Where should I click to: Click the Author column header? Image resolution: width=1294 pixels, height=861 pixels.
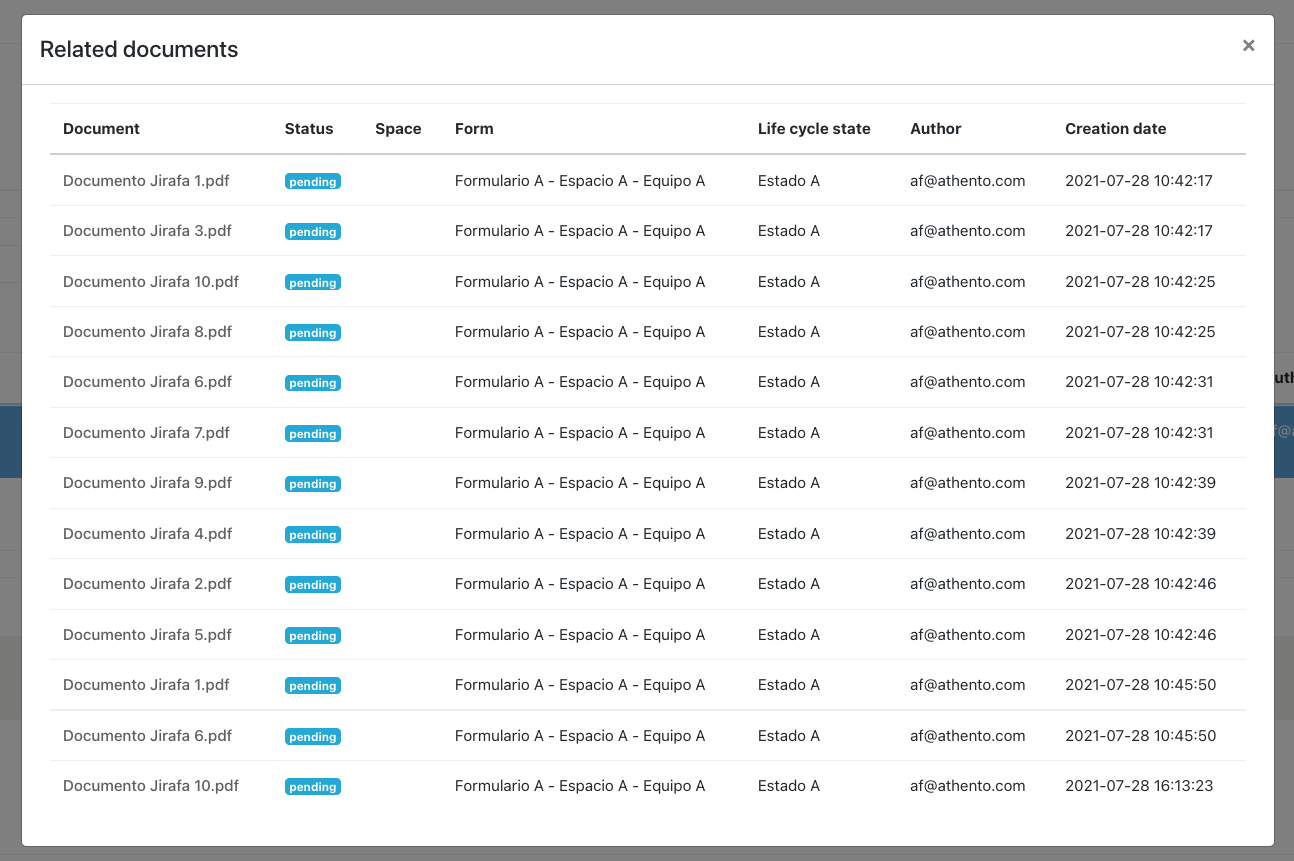point(935,129)
